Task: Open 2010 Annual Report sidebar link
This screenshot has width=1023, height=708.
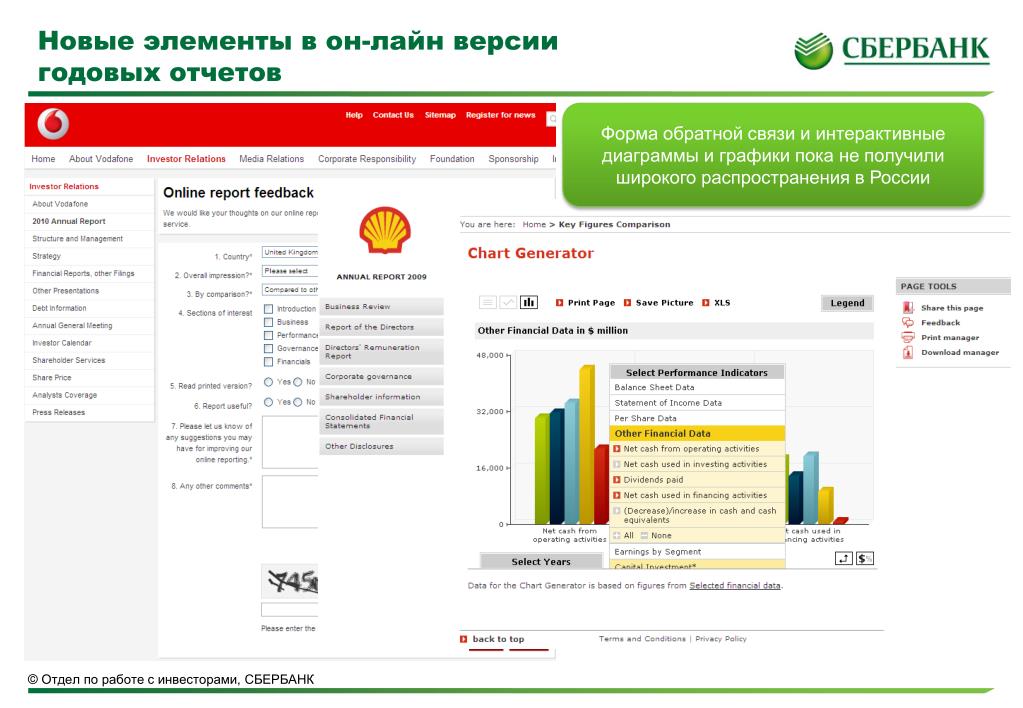Action: point(69,221)
